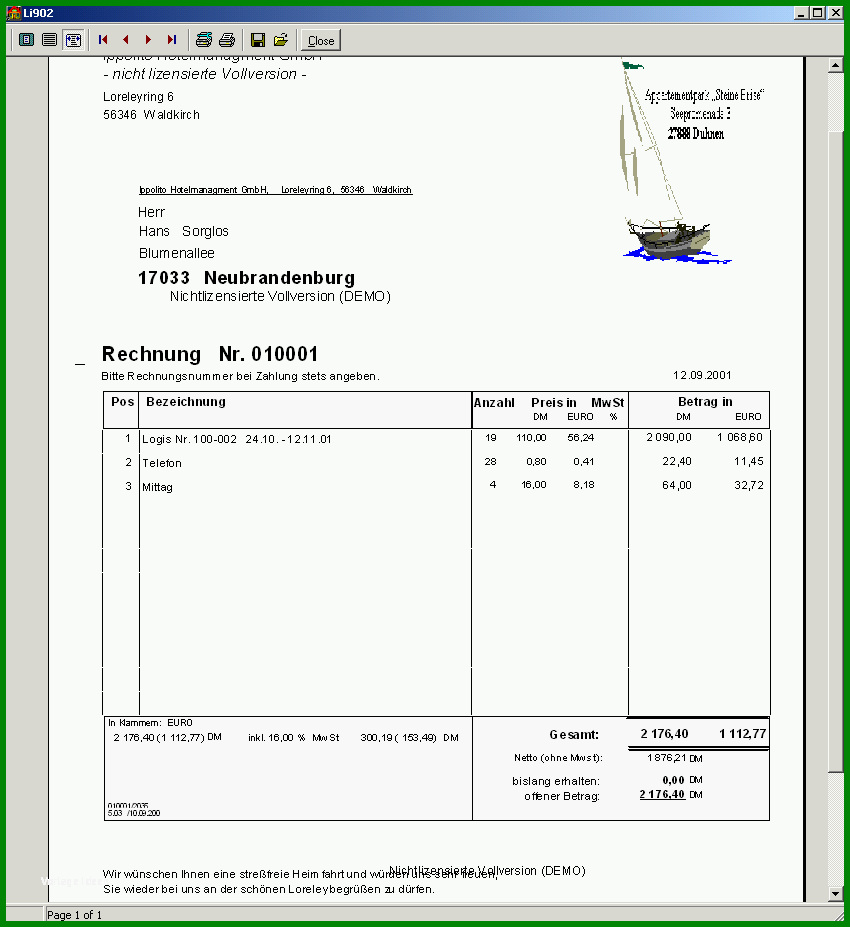Viewport: 850px width, 927px height.
Task: Click the amount 2 090,00 in row 1
Action: (669, 437)
